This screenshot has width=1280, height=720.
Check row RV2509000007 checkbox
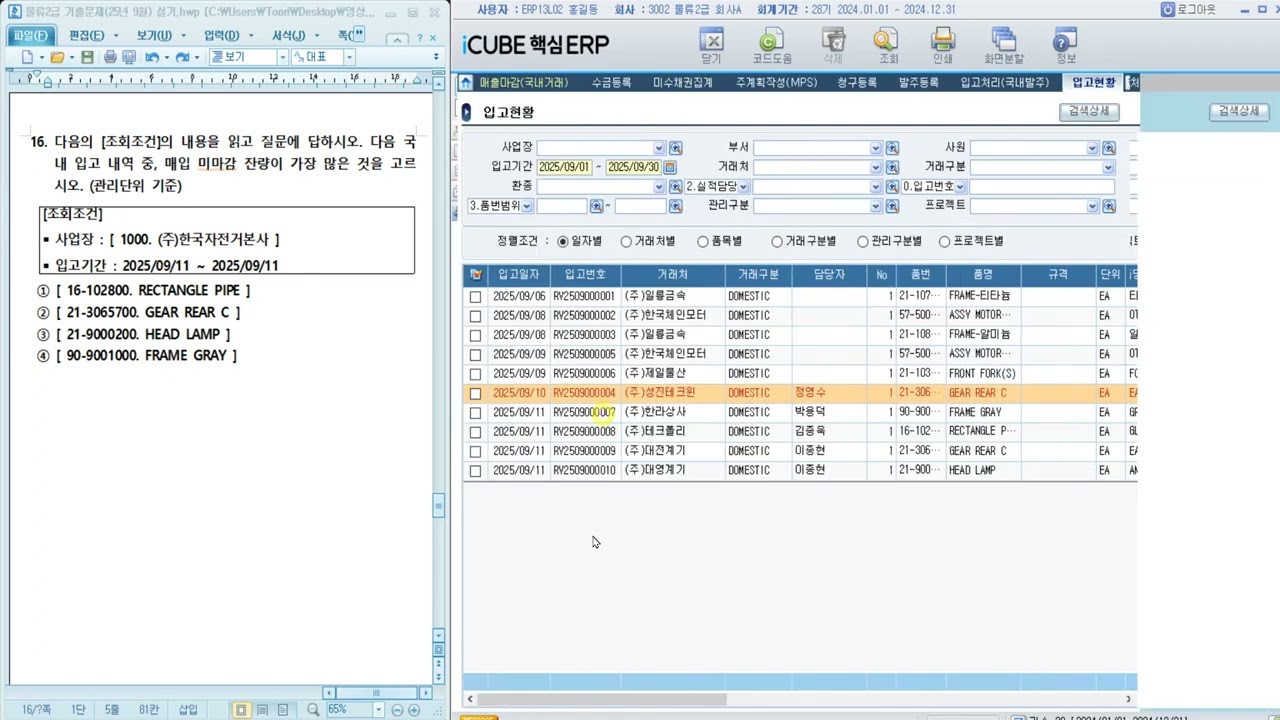[475, 413]
